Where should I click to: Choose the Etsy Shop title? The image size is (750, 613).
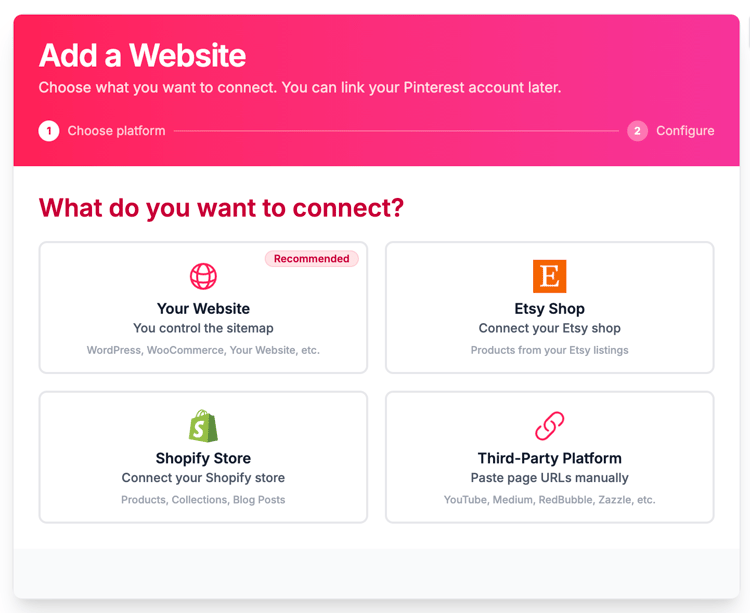pyautogui.click(x=549, y=309)
